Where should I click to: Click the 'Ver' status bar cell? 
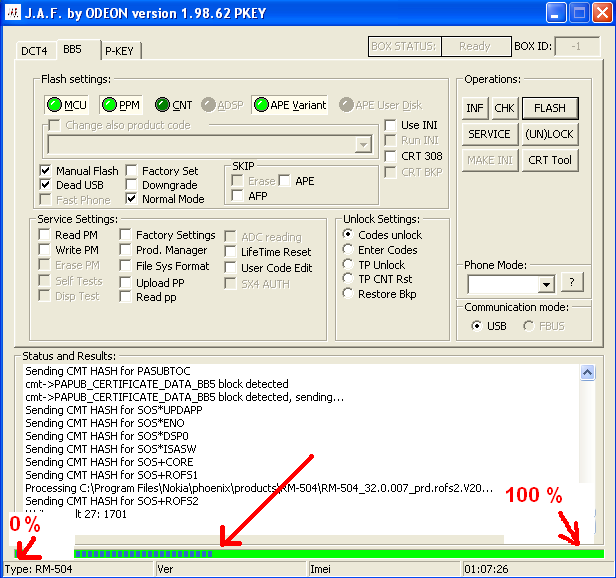point(229,569)
